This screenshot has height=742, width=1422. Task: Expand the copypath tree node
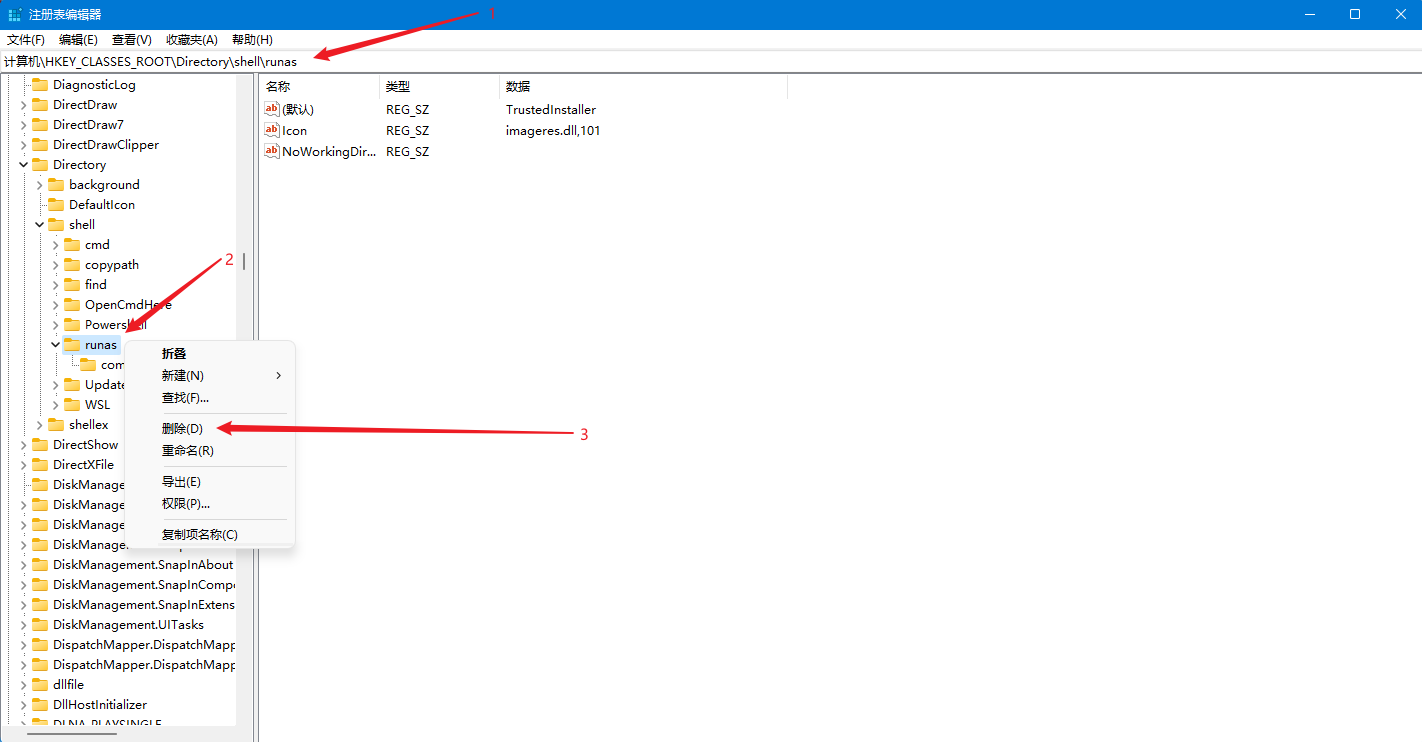coord(56,265)
